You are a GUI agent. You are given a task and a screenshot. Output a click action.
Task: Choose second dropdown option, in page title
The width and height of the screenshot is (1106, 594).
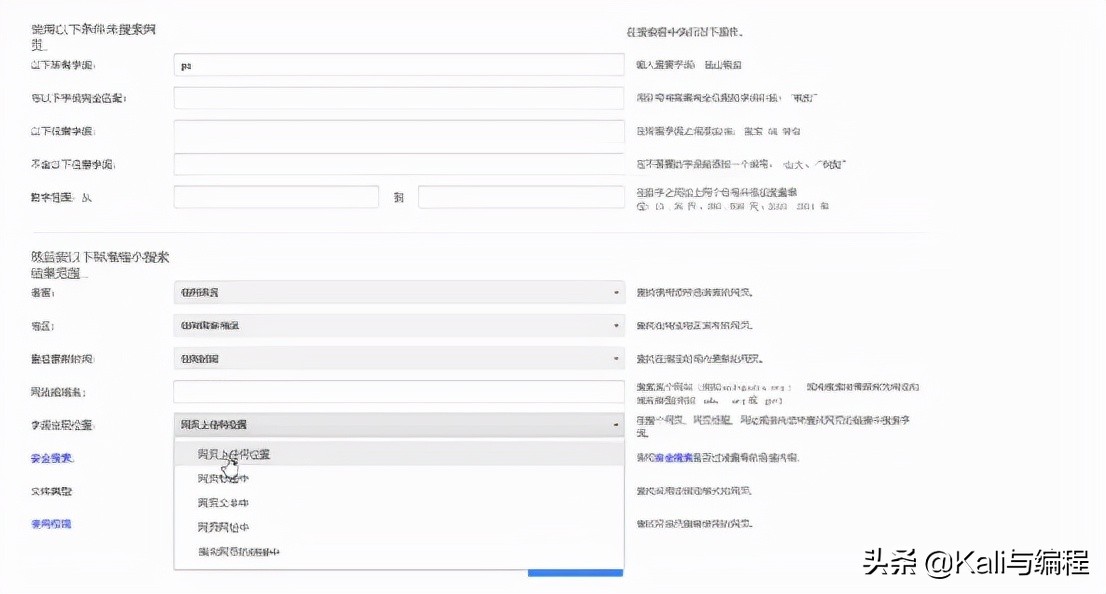click(399, 478)
